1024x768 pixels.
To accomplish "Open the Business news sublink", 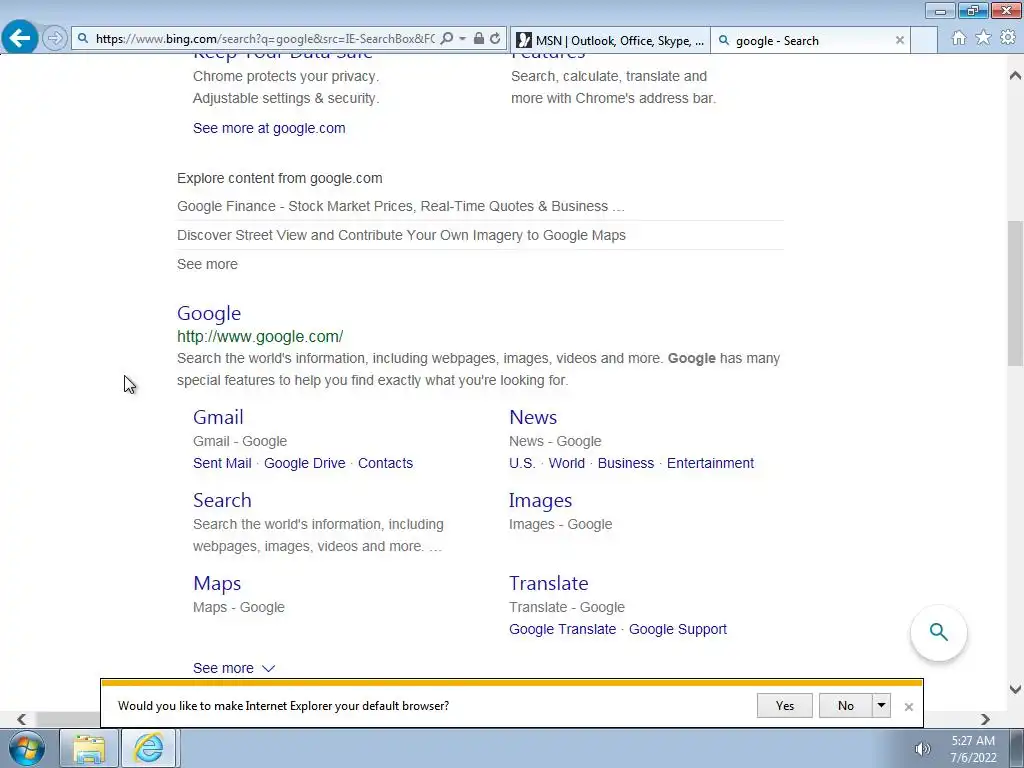I will [626, 463].
